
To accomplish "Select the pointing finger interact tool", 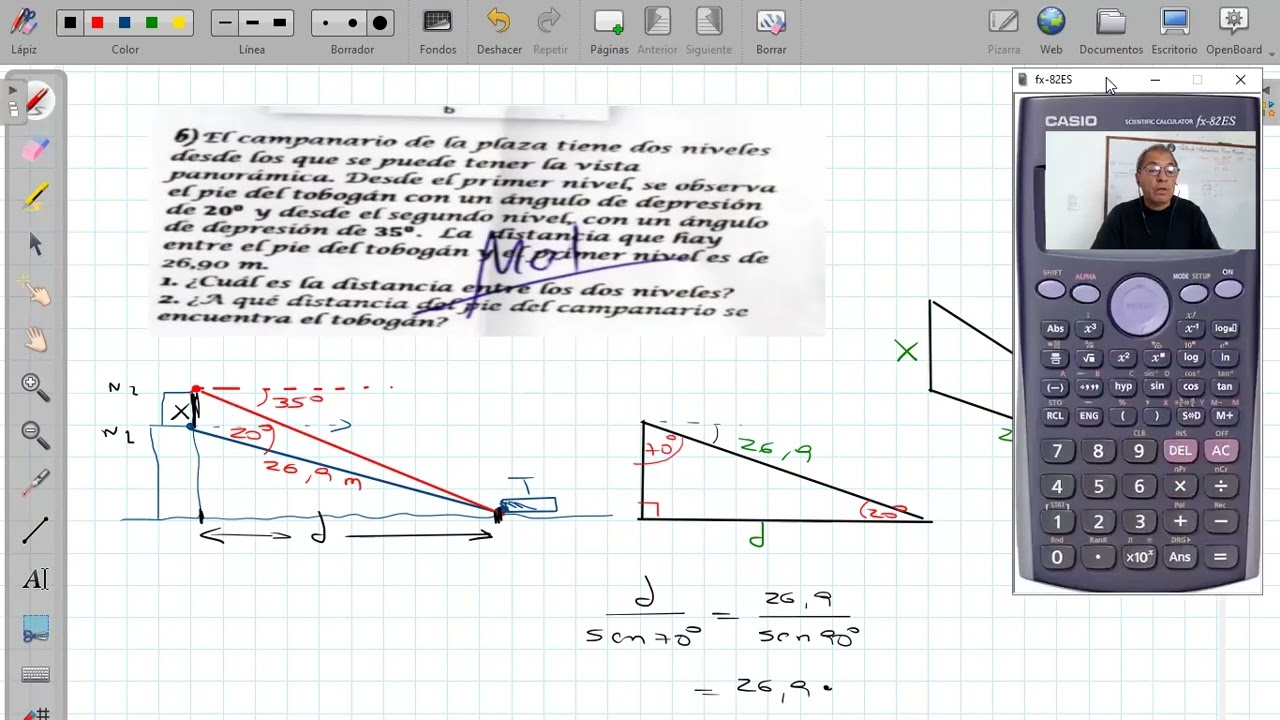I will point(36,291).
